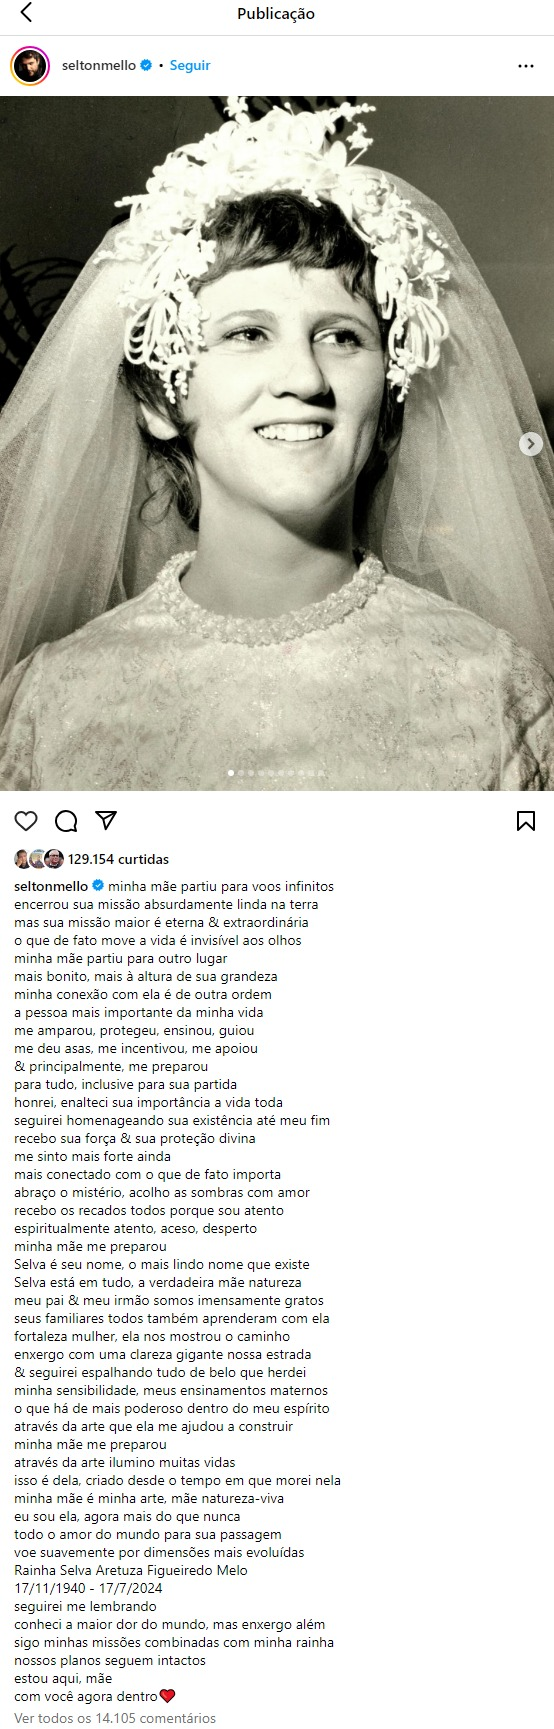This screenshot has width=554, height=1729.
Task: Like the post with the heart icon
Action: coord(26,821)
